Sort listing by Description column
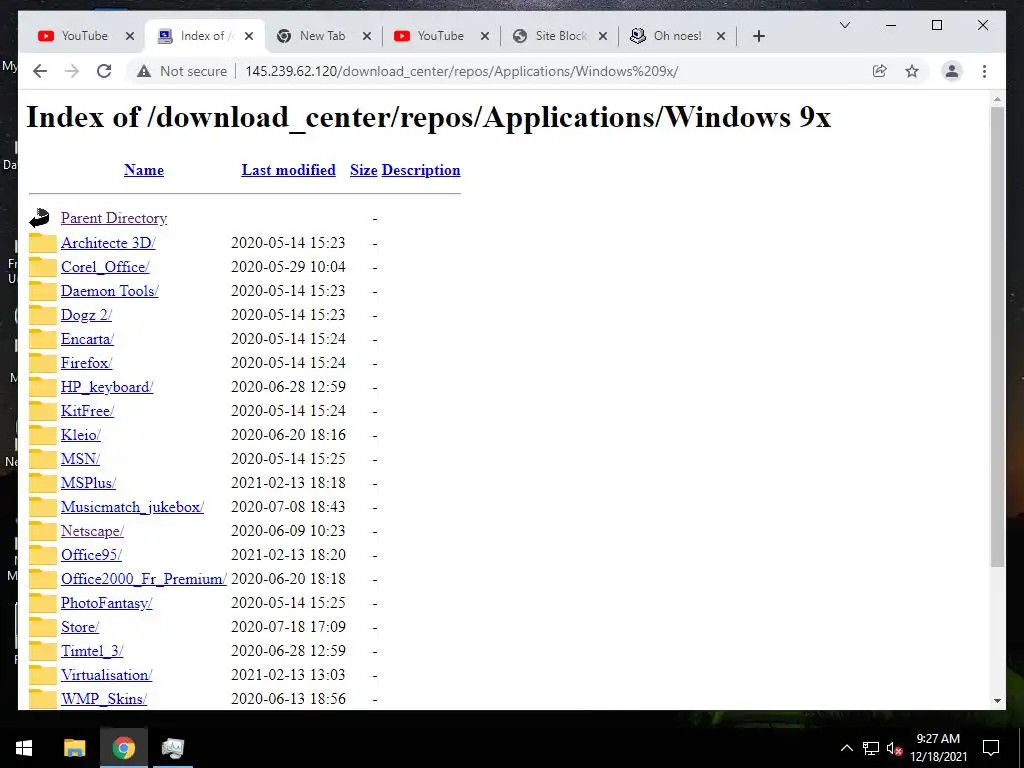The height and width of the screenshot is (768, 1024). pos(421,170)
